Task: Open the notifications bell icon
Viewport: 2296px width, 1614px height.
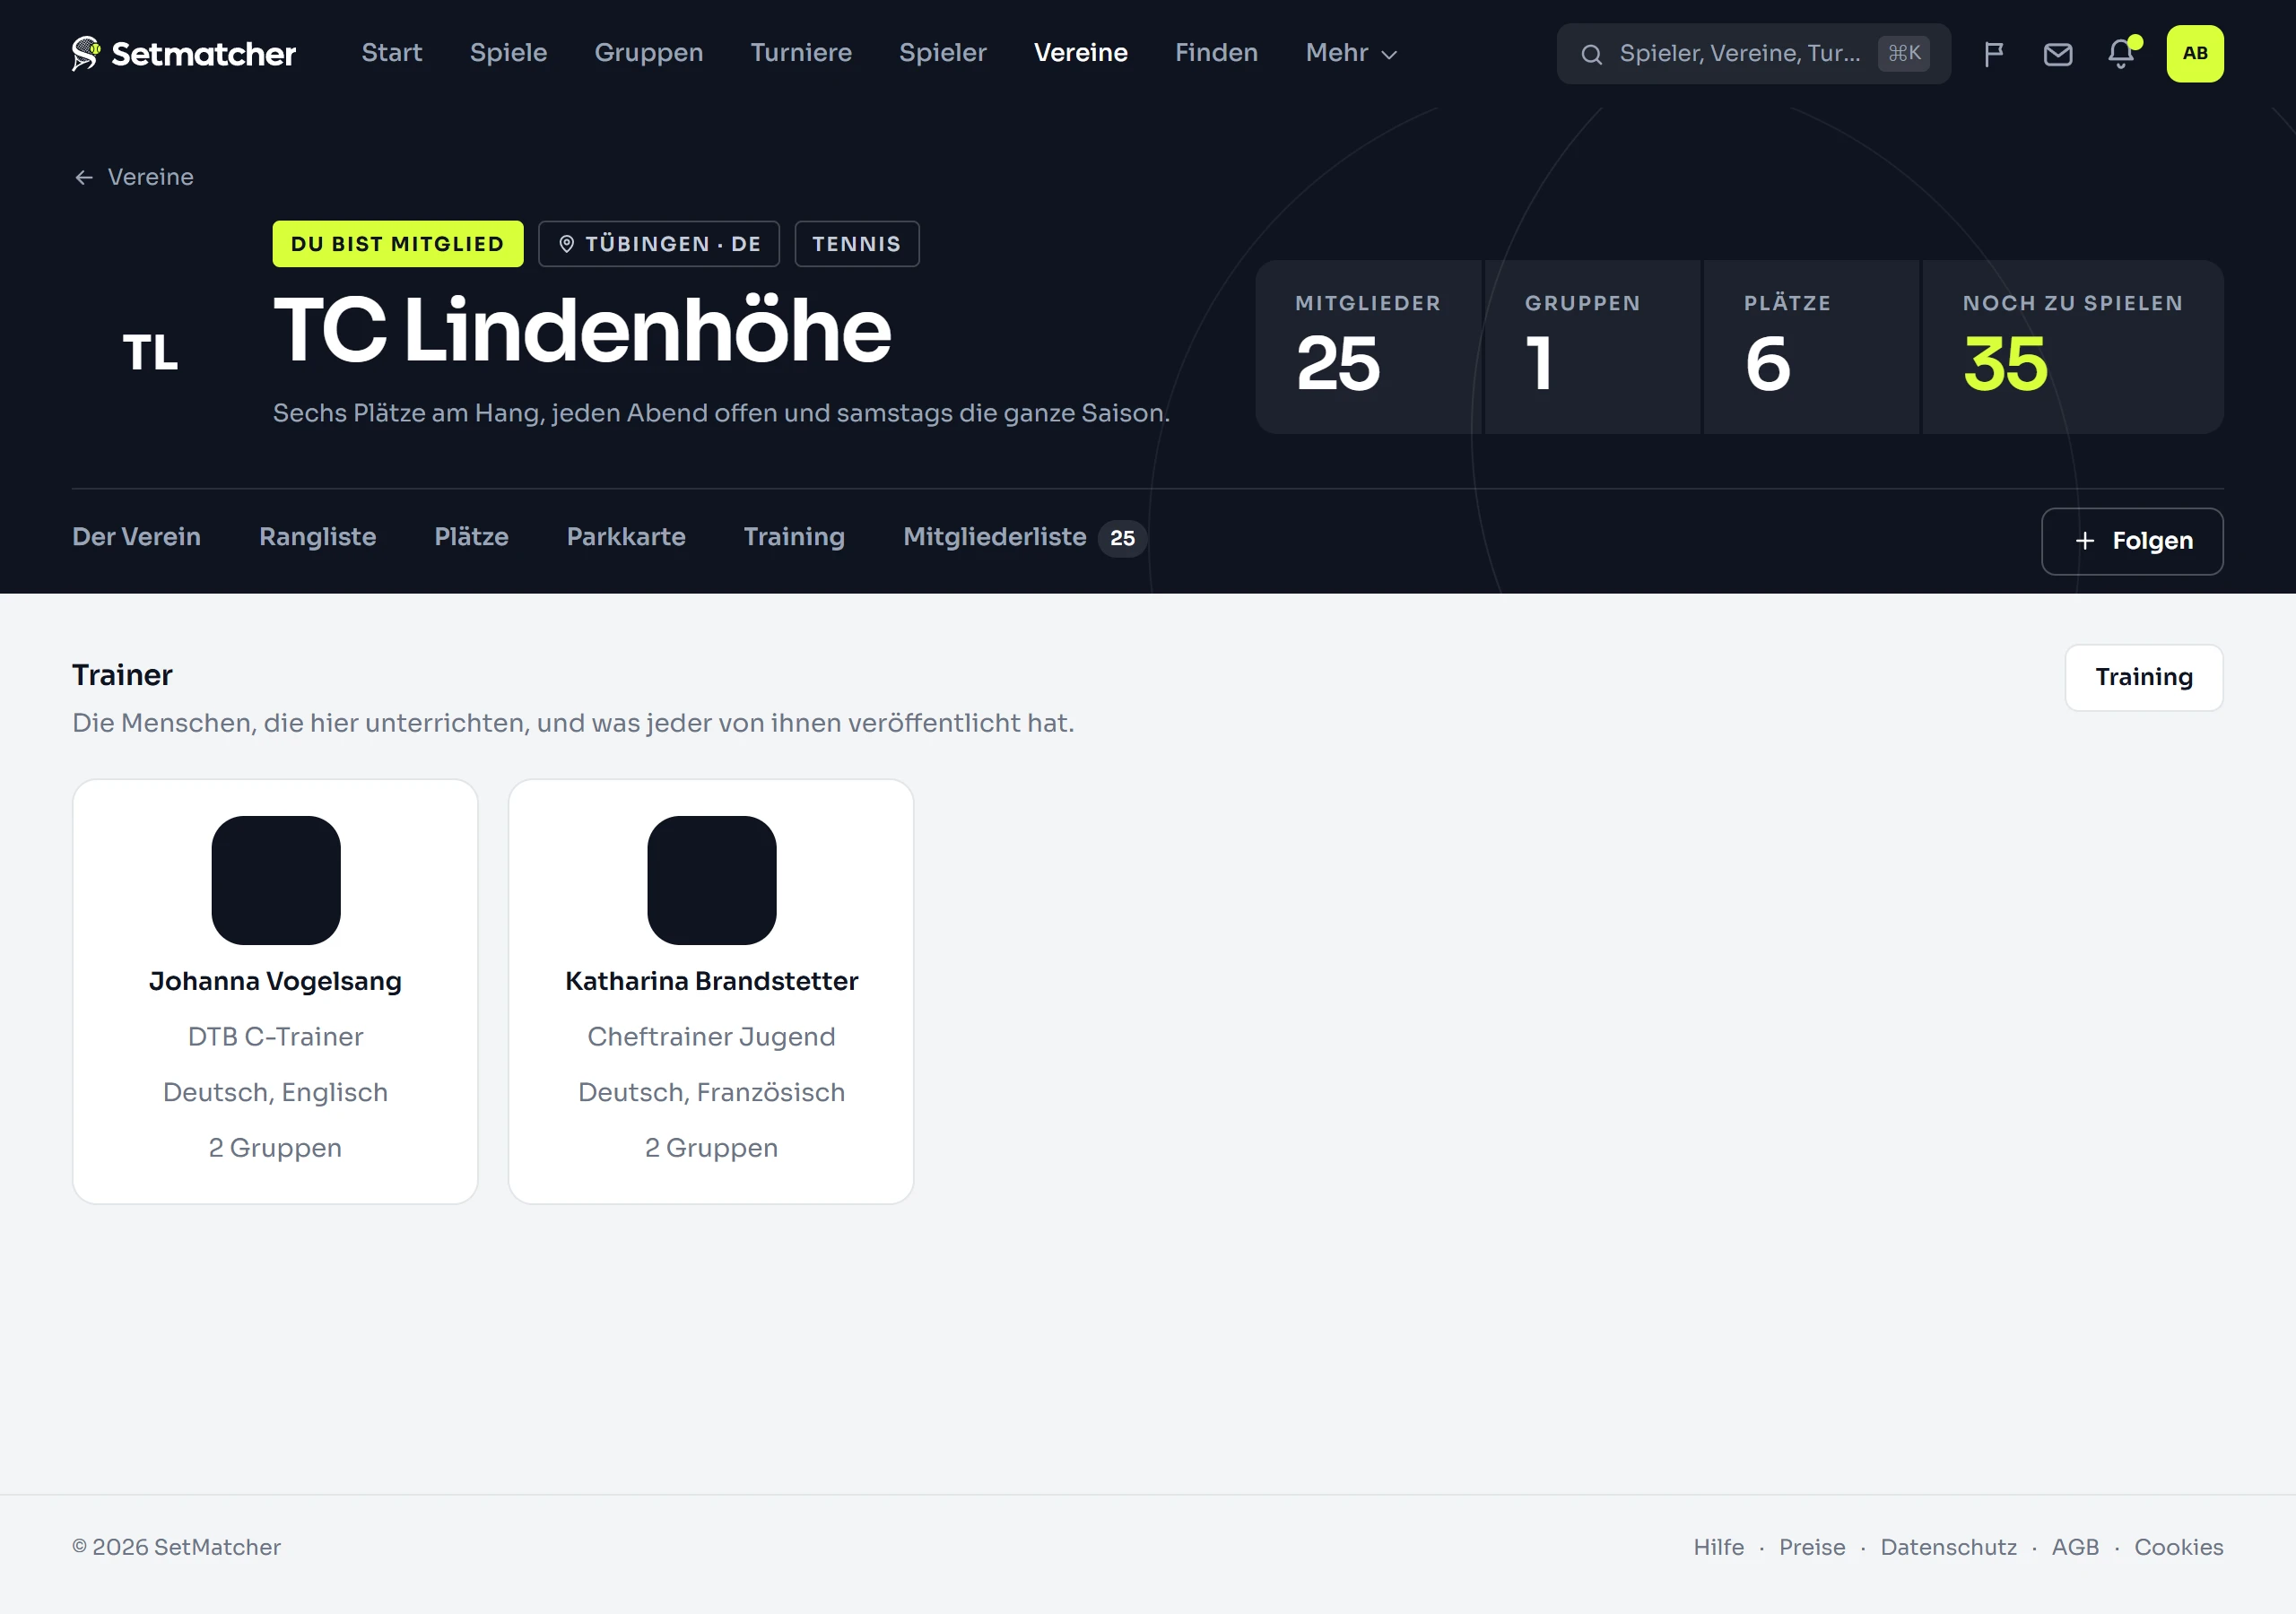Action: pyautogui.click(x=2120, y=54)
